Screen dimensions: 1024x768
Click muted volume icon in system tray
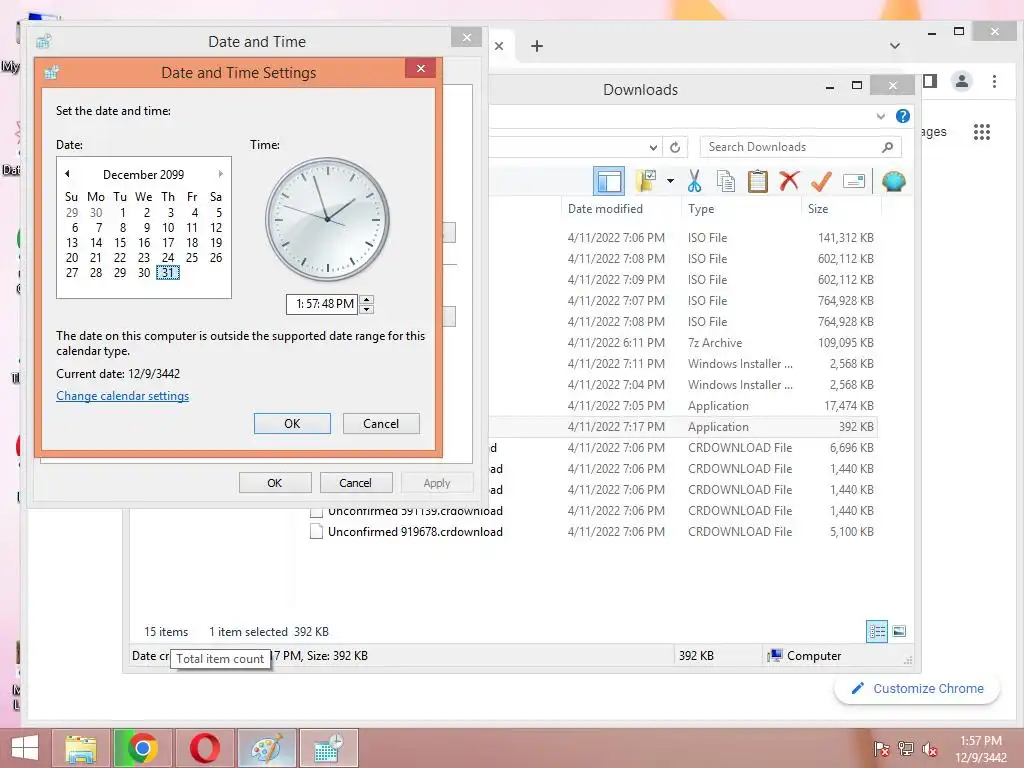tap(930, 749)
